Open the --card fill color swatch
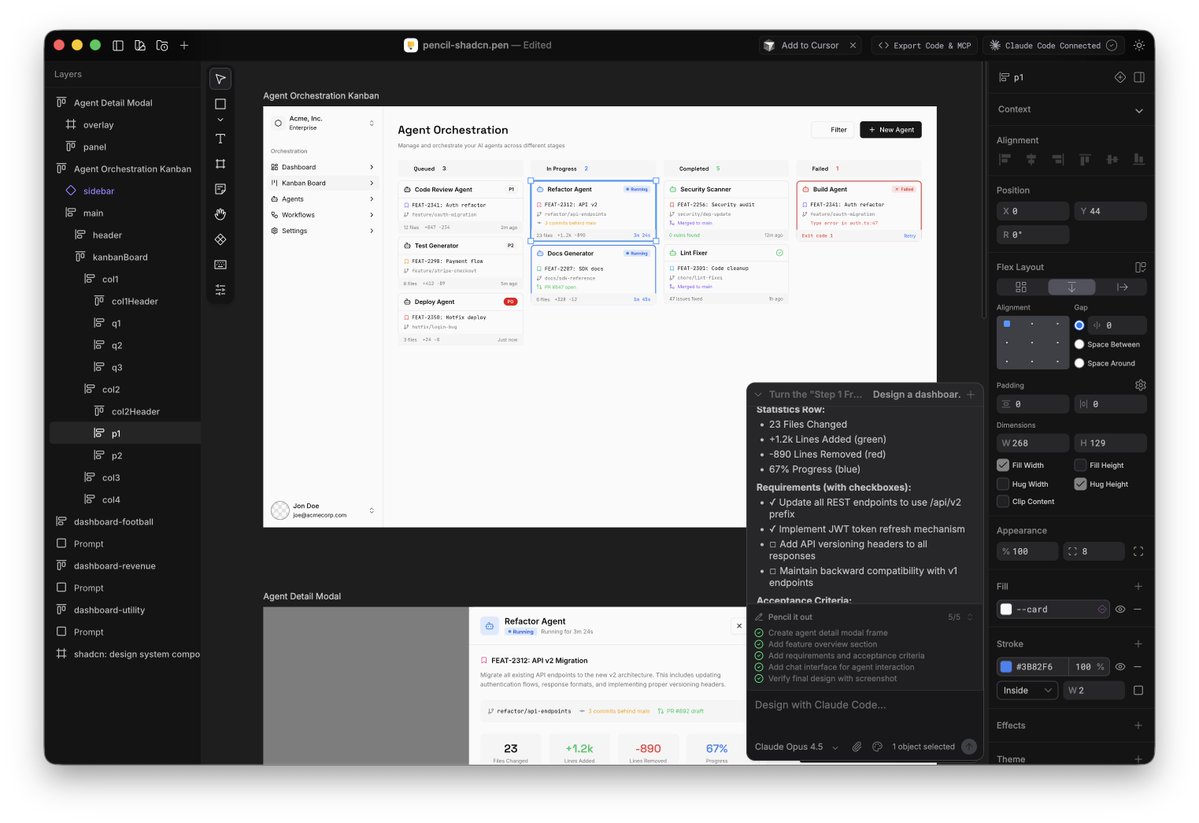The image size is (1199, 823). [x=1006, y=609]
